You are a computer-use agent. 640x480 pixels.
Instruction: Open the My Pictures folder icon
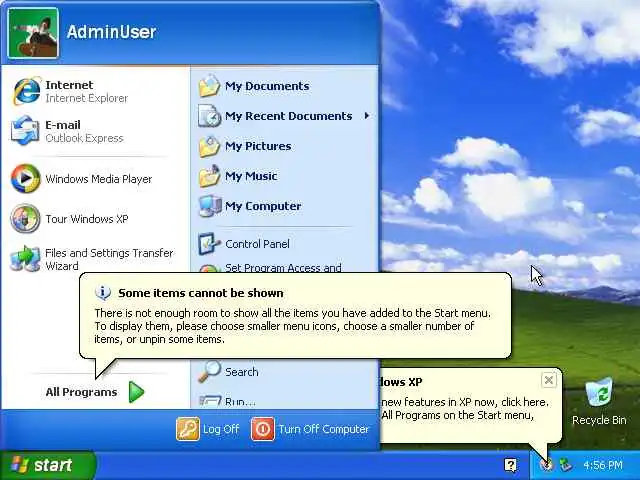209,146
